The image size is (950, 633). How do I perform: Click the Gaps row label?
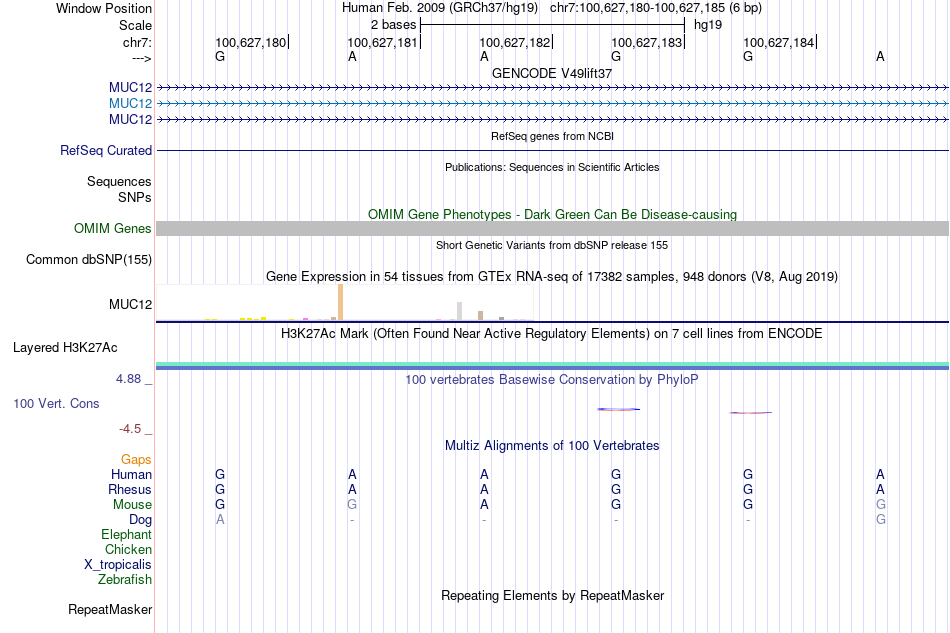[x=136, y=460]
